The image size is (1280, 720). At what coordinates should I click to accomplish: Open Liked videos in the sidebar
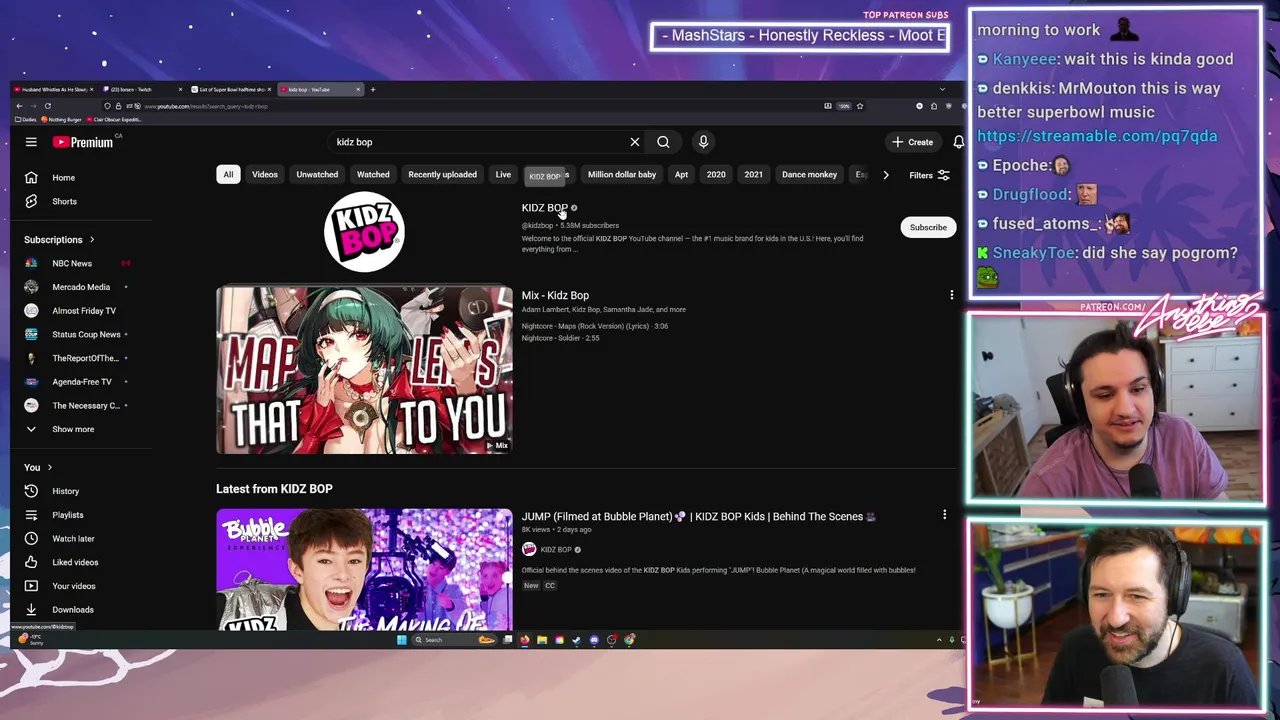pos(75,562)
